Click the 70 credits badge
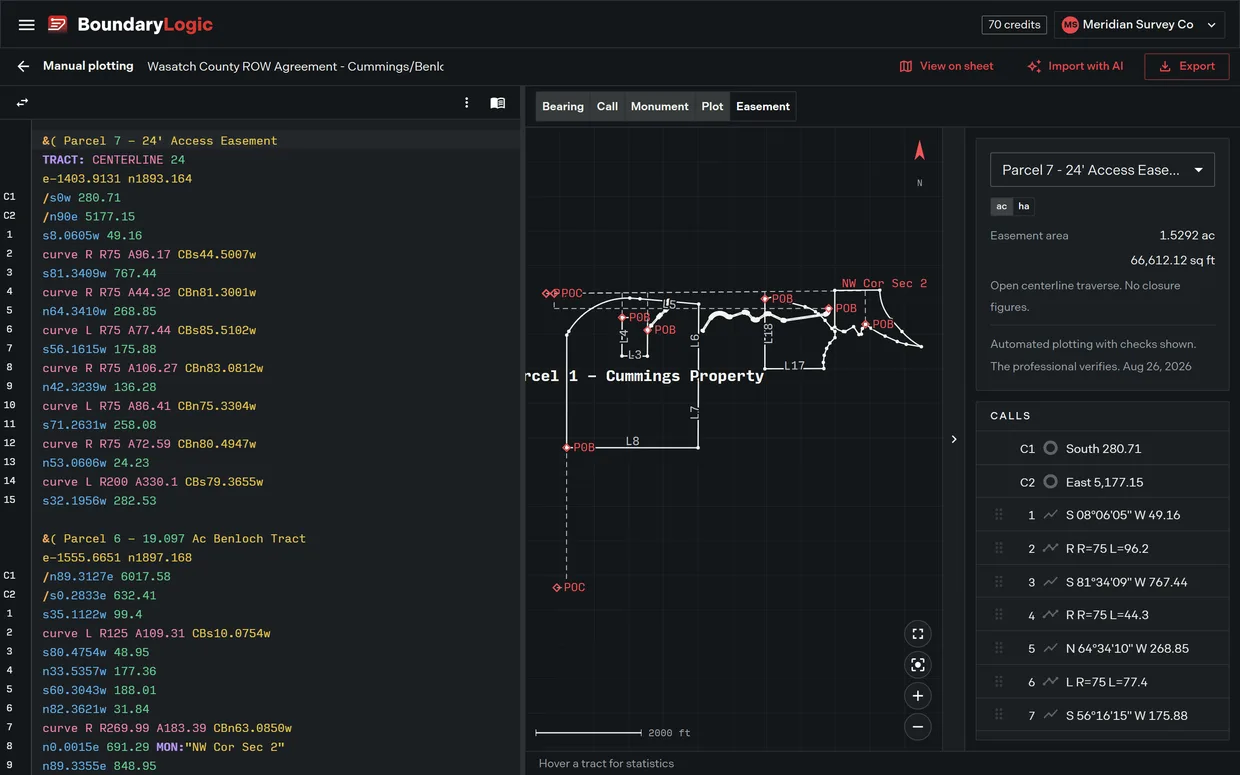 click(1015, 25)
